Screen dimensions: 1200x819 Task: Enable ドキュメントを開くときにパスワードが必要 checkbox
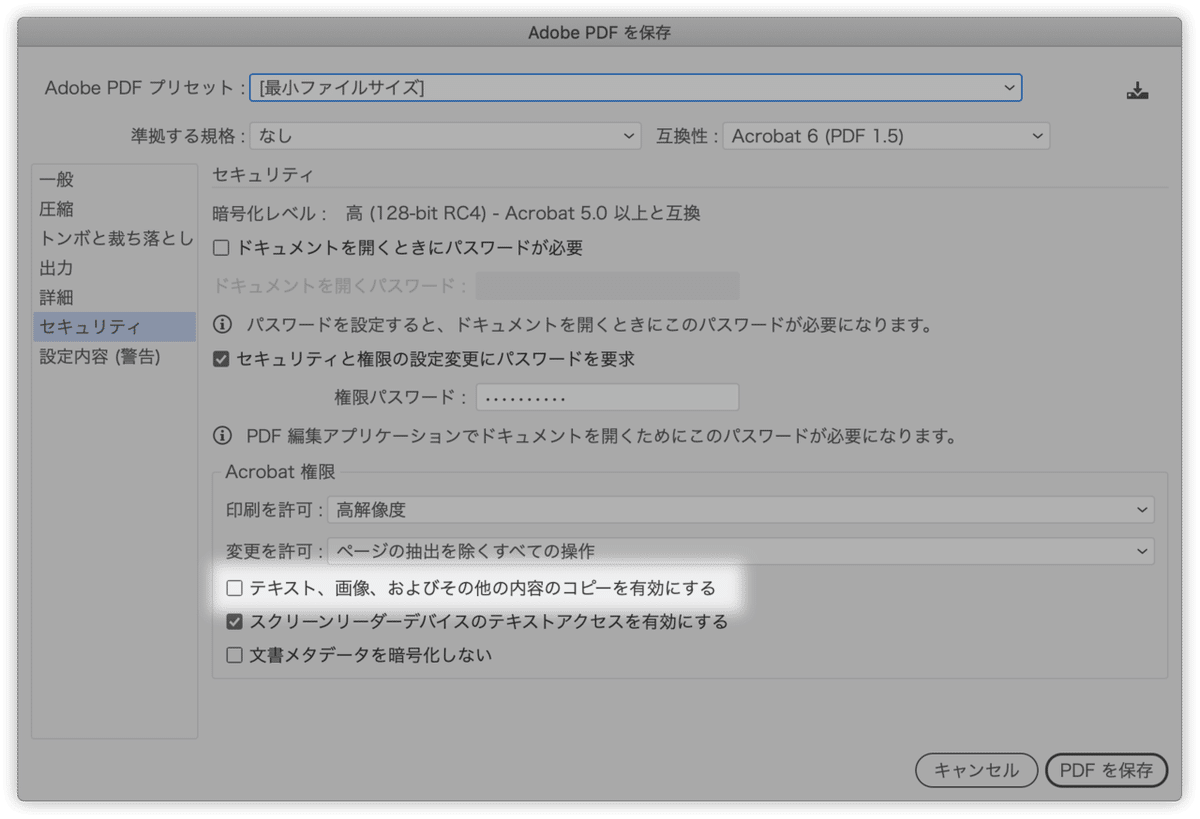coord(222,248)
